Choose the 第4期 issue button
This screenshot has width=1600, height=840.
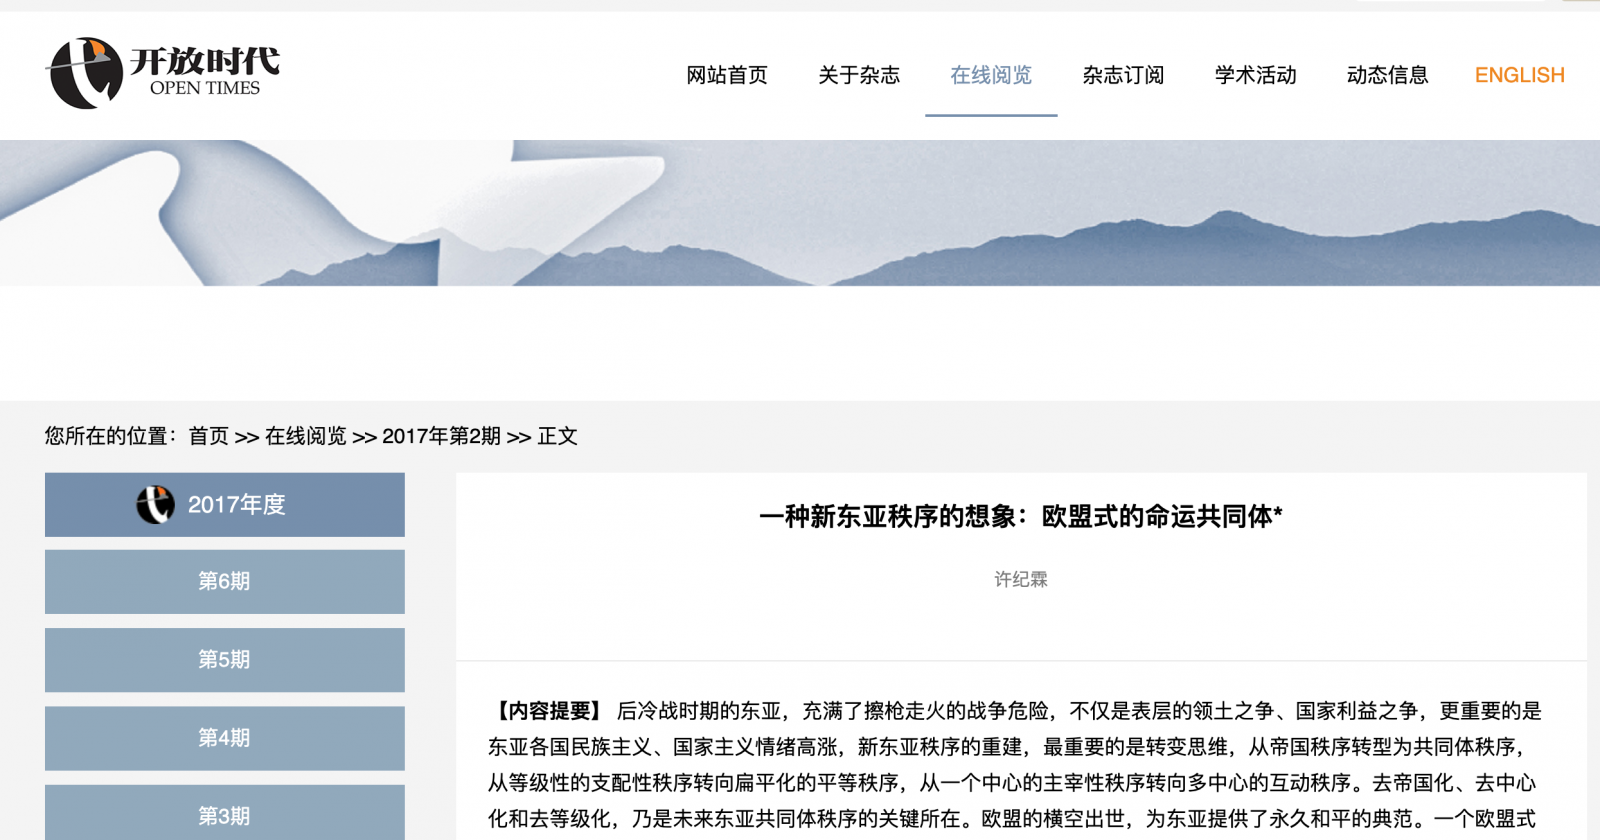pos(224,738)
